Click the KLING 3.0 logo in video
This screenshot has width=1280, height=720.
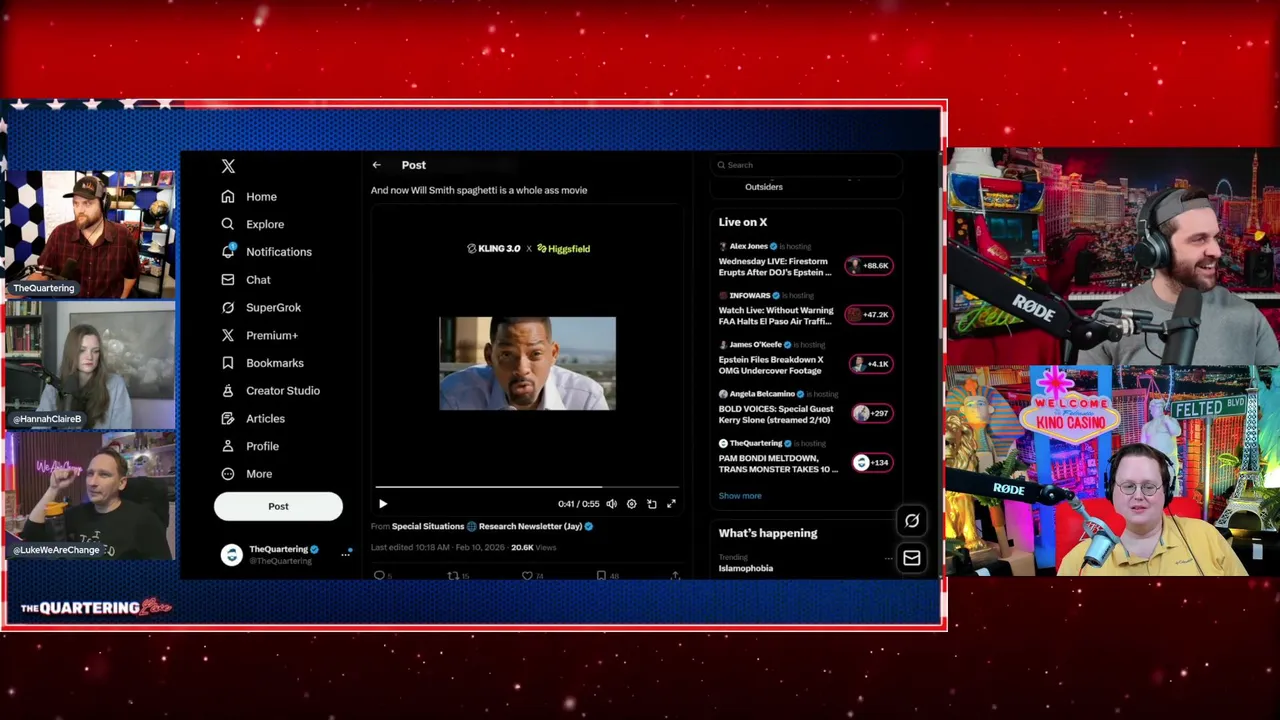tap(494, 248)
